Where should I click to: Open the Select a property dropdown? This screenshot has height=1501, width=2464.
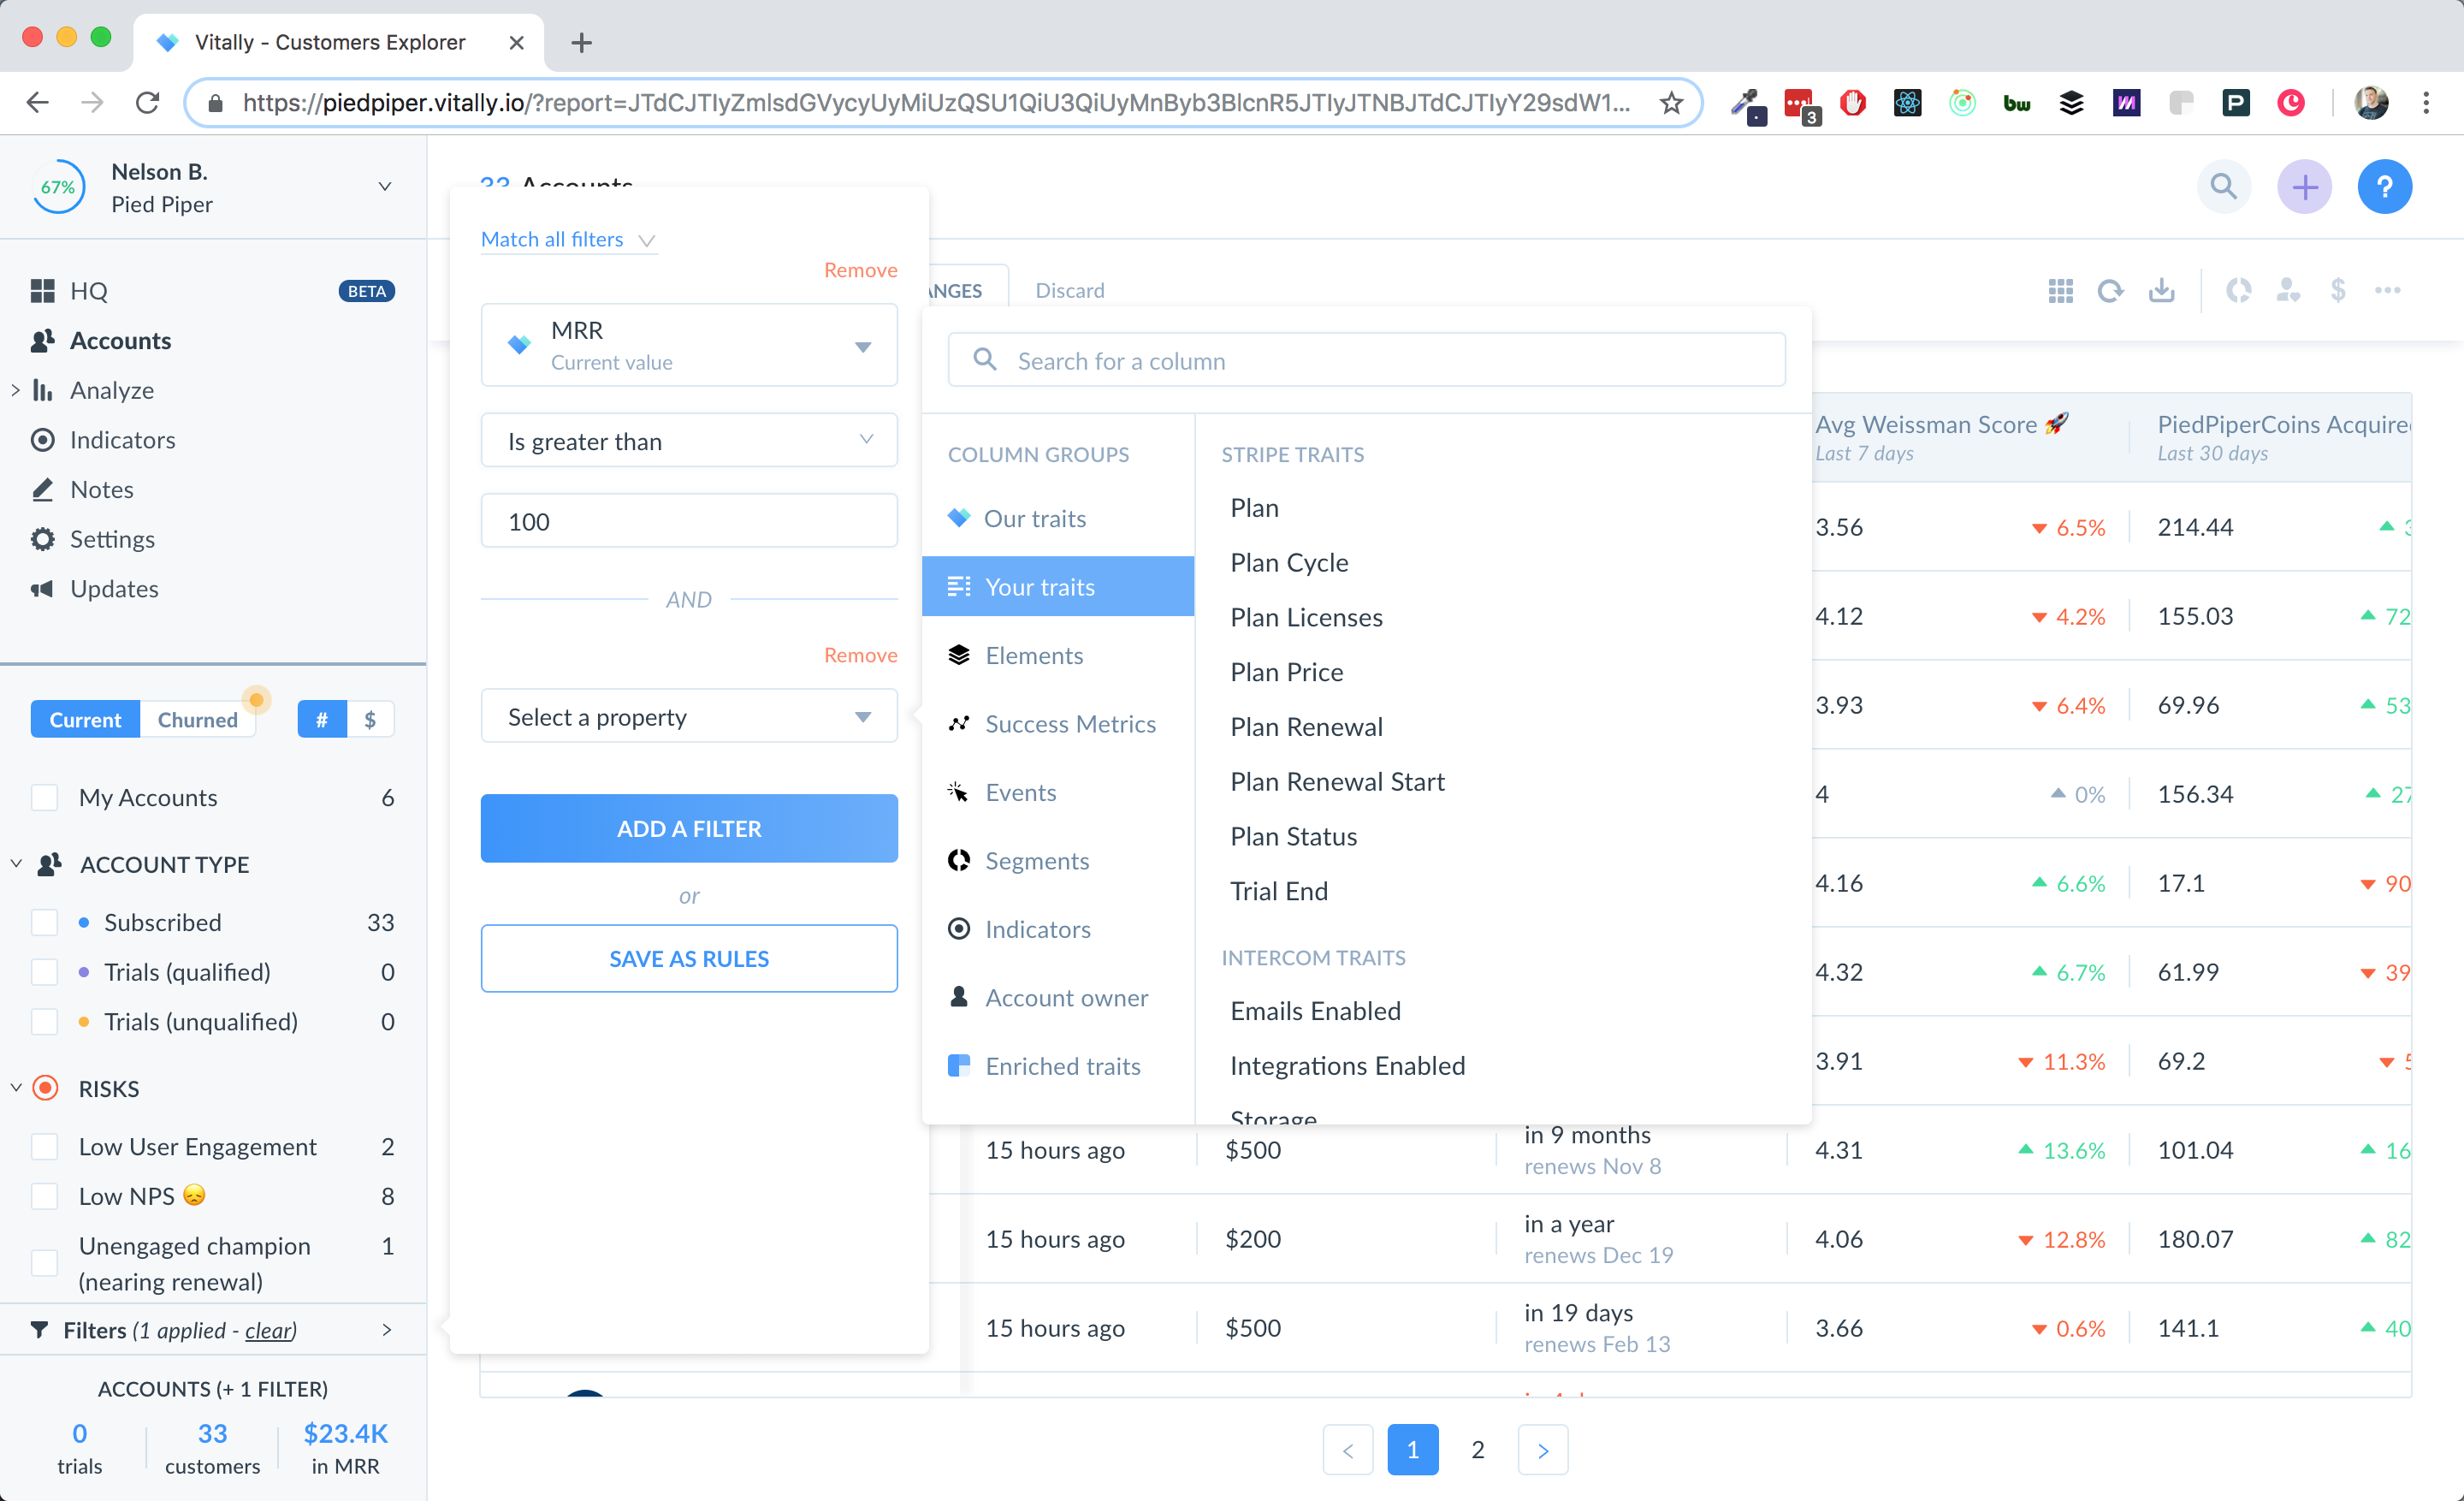[689, 717]
